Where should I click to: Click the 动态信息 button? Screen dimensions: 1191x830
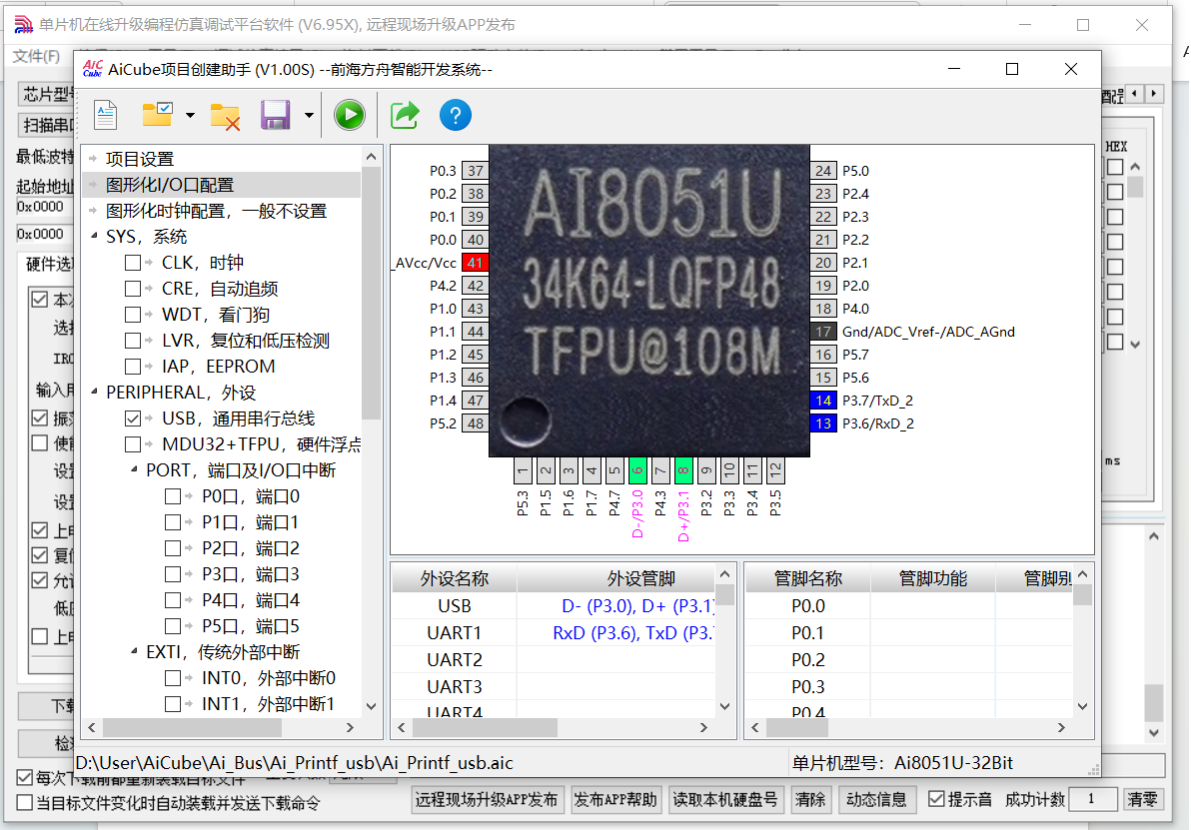point(876,800)
